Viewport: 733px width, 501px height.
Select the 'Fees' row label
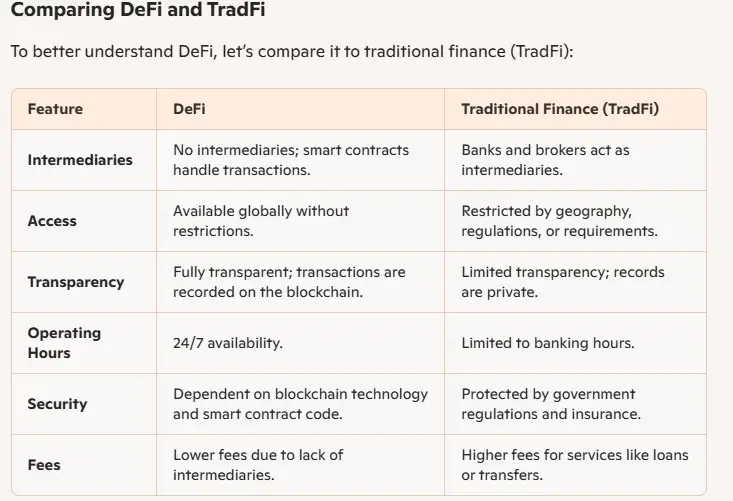pos(44,465)
